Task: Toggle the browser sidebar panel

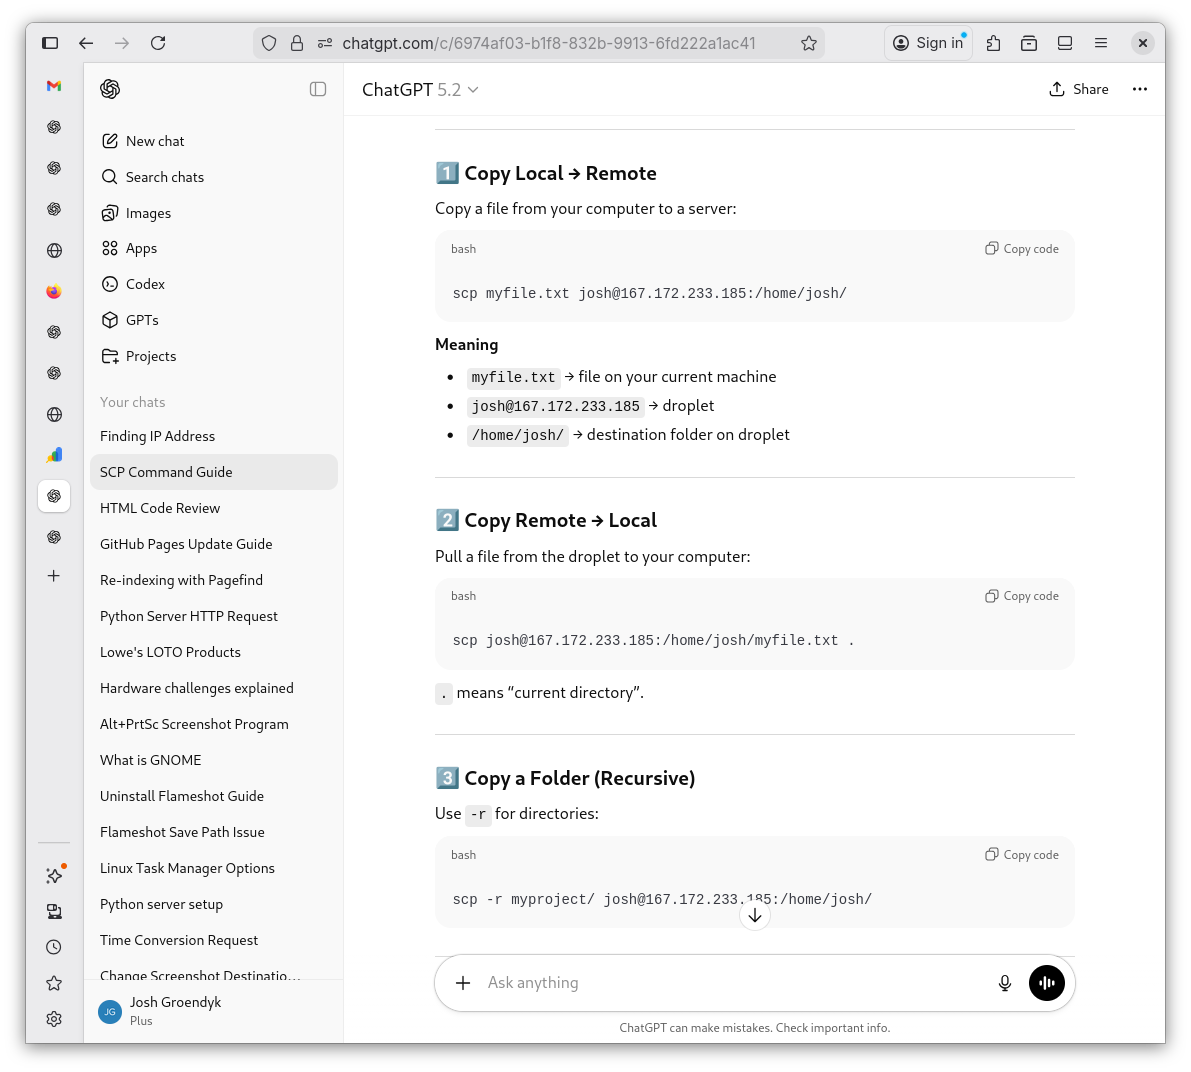Action: coord(50,43)
